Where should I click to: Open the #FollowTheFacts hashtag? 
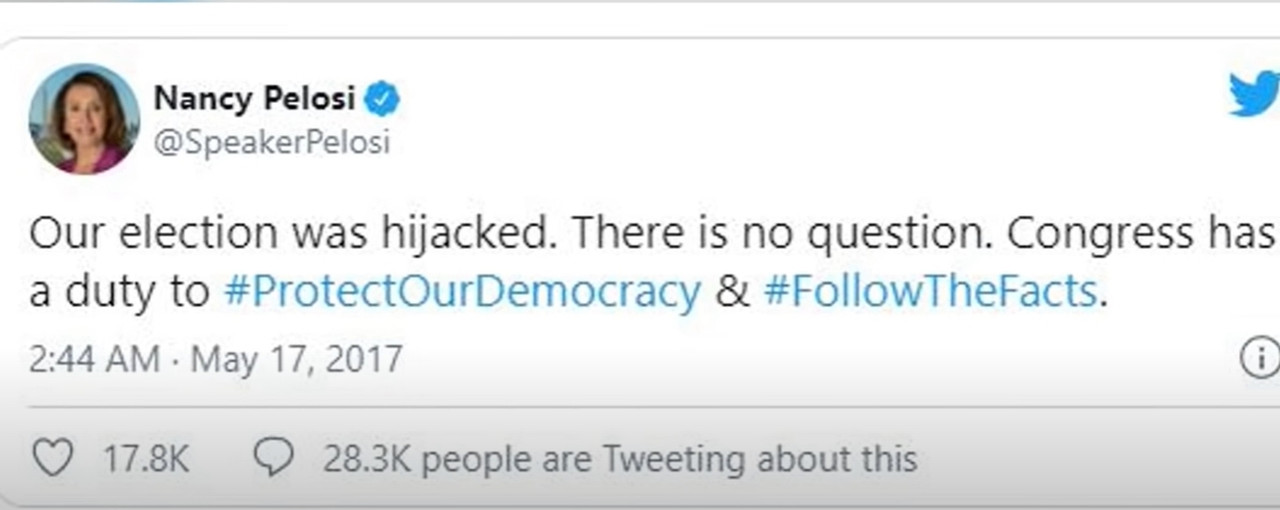929,292
